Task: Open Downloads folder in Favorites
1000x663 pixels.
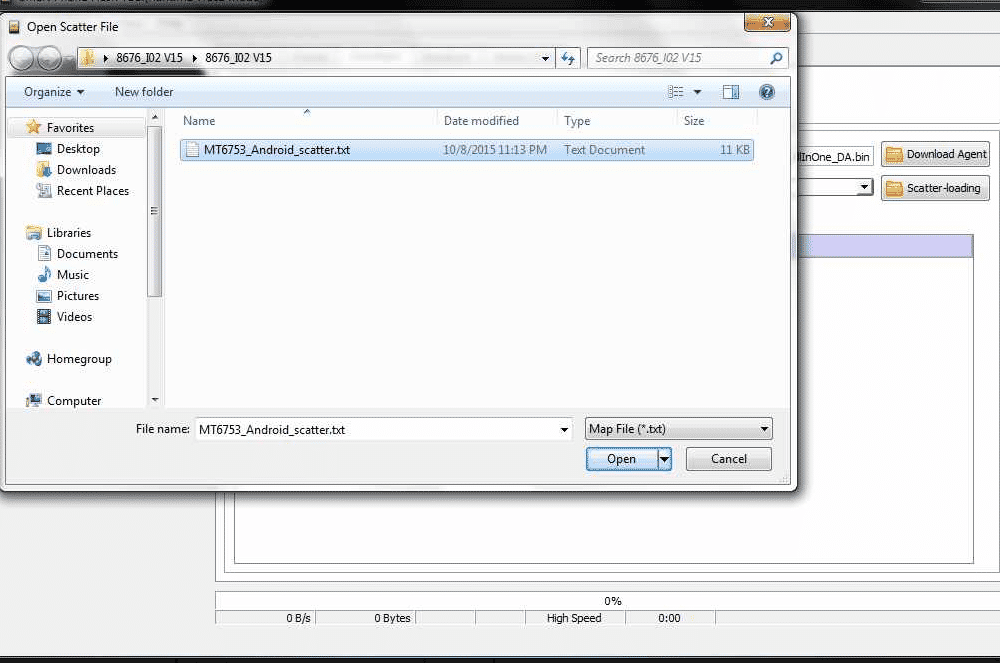Action: tap(86, 170)
